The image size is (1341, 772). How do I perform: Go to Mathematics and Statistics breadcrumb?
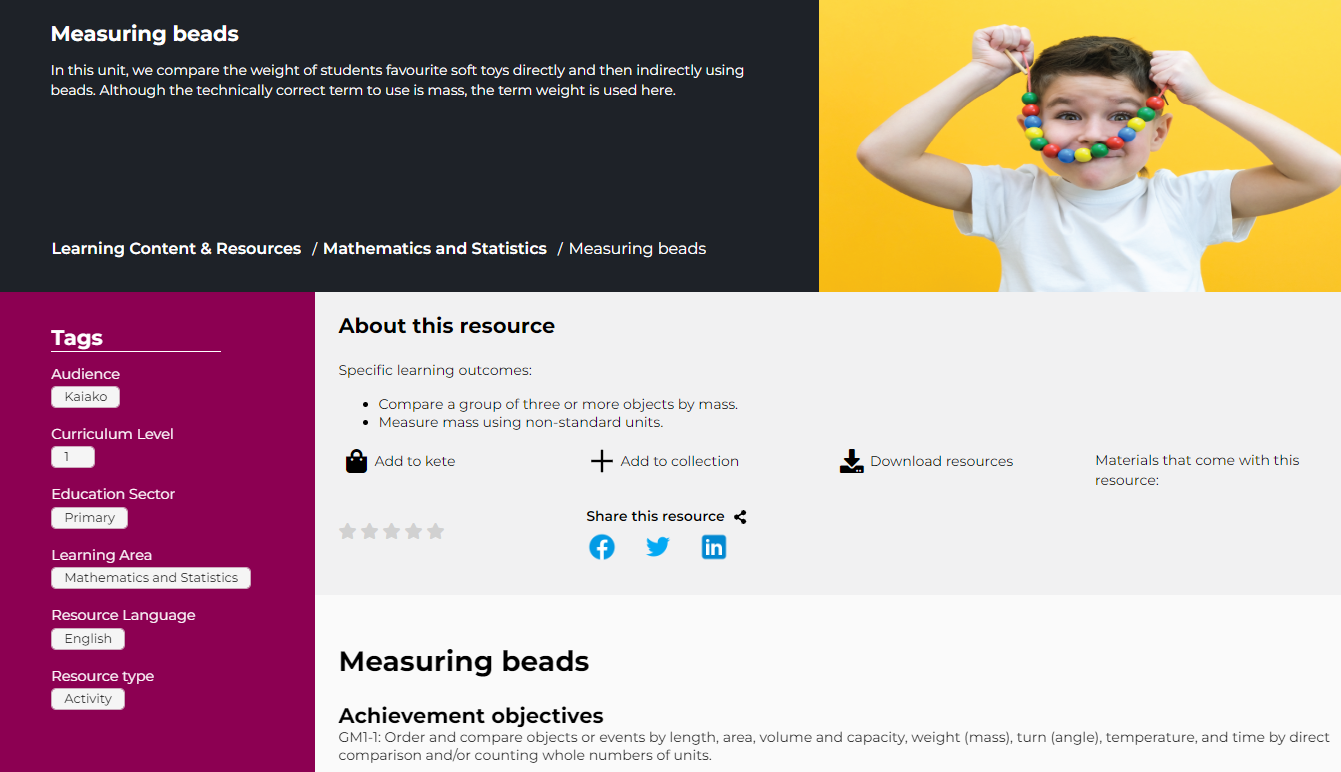(x=435, y=248)
